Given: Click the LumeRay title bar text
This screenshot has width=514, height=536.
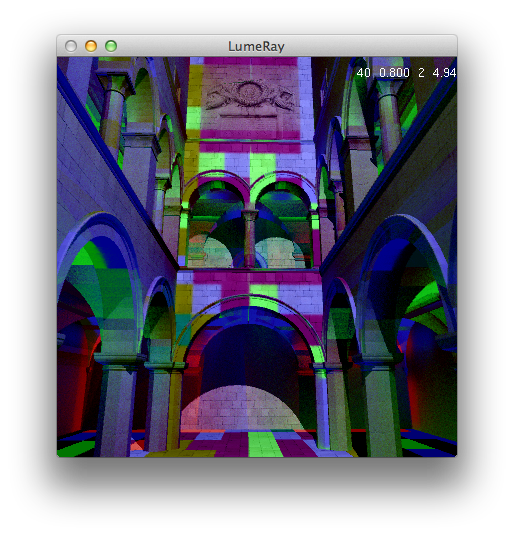Looking at the screenshot, I should pyautogui.click(x=256, y=46).
